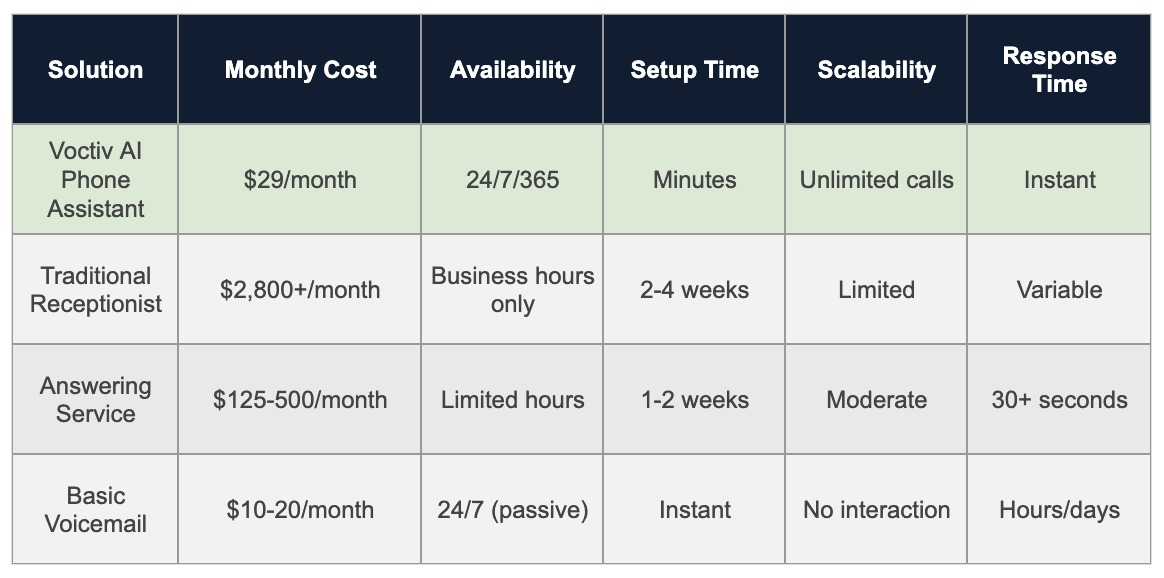Select the $2,800+/month cell

click(x=300, y=290)
